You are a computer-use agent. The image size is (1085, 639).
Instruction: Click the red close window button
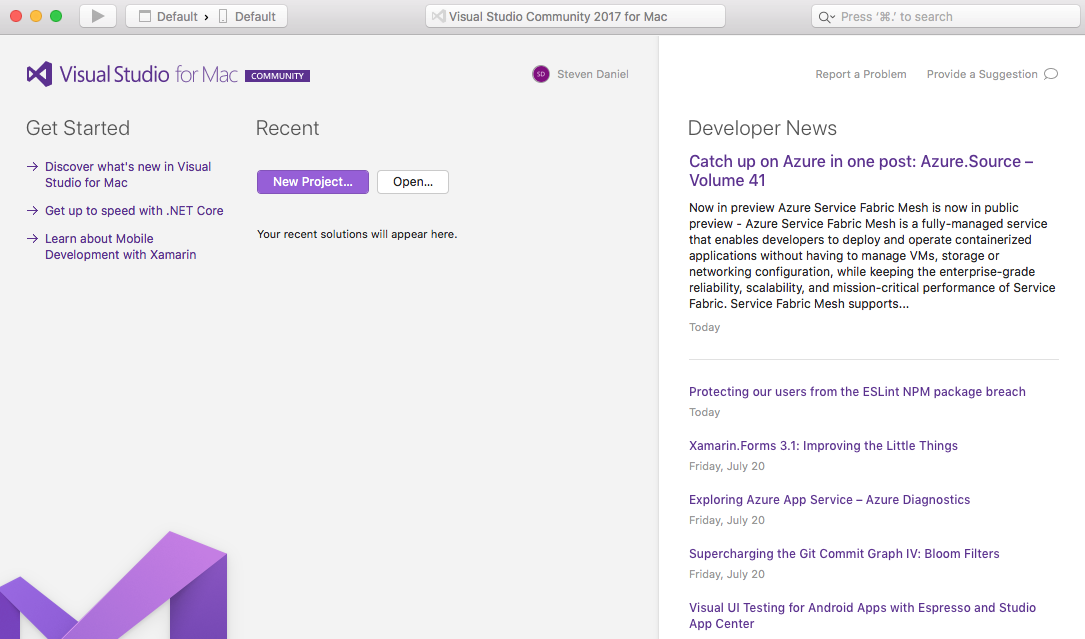coord(16,16)
